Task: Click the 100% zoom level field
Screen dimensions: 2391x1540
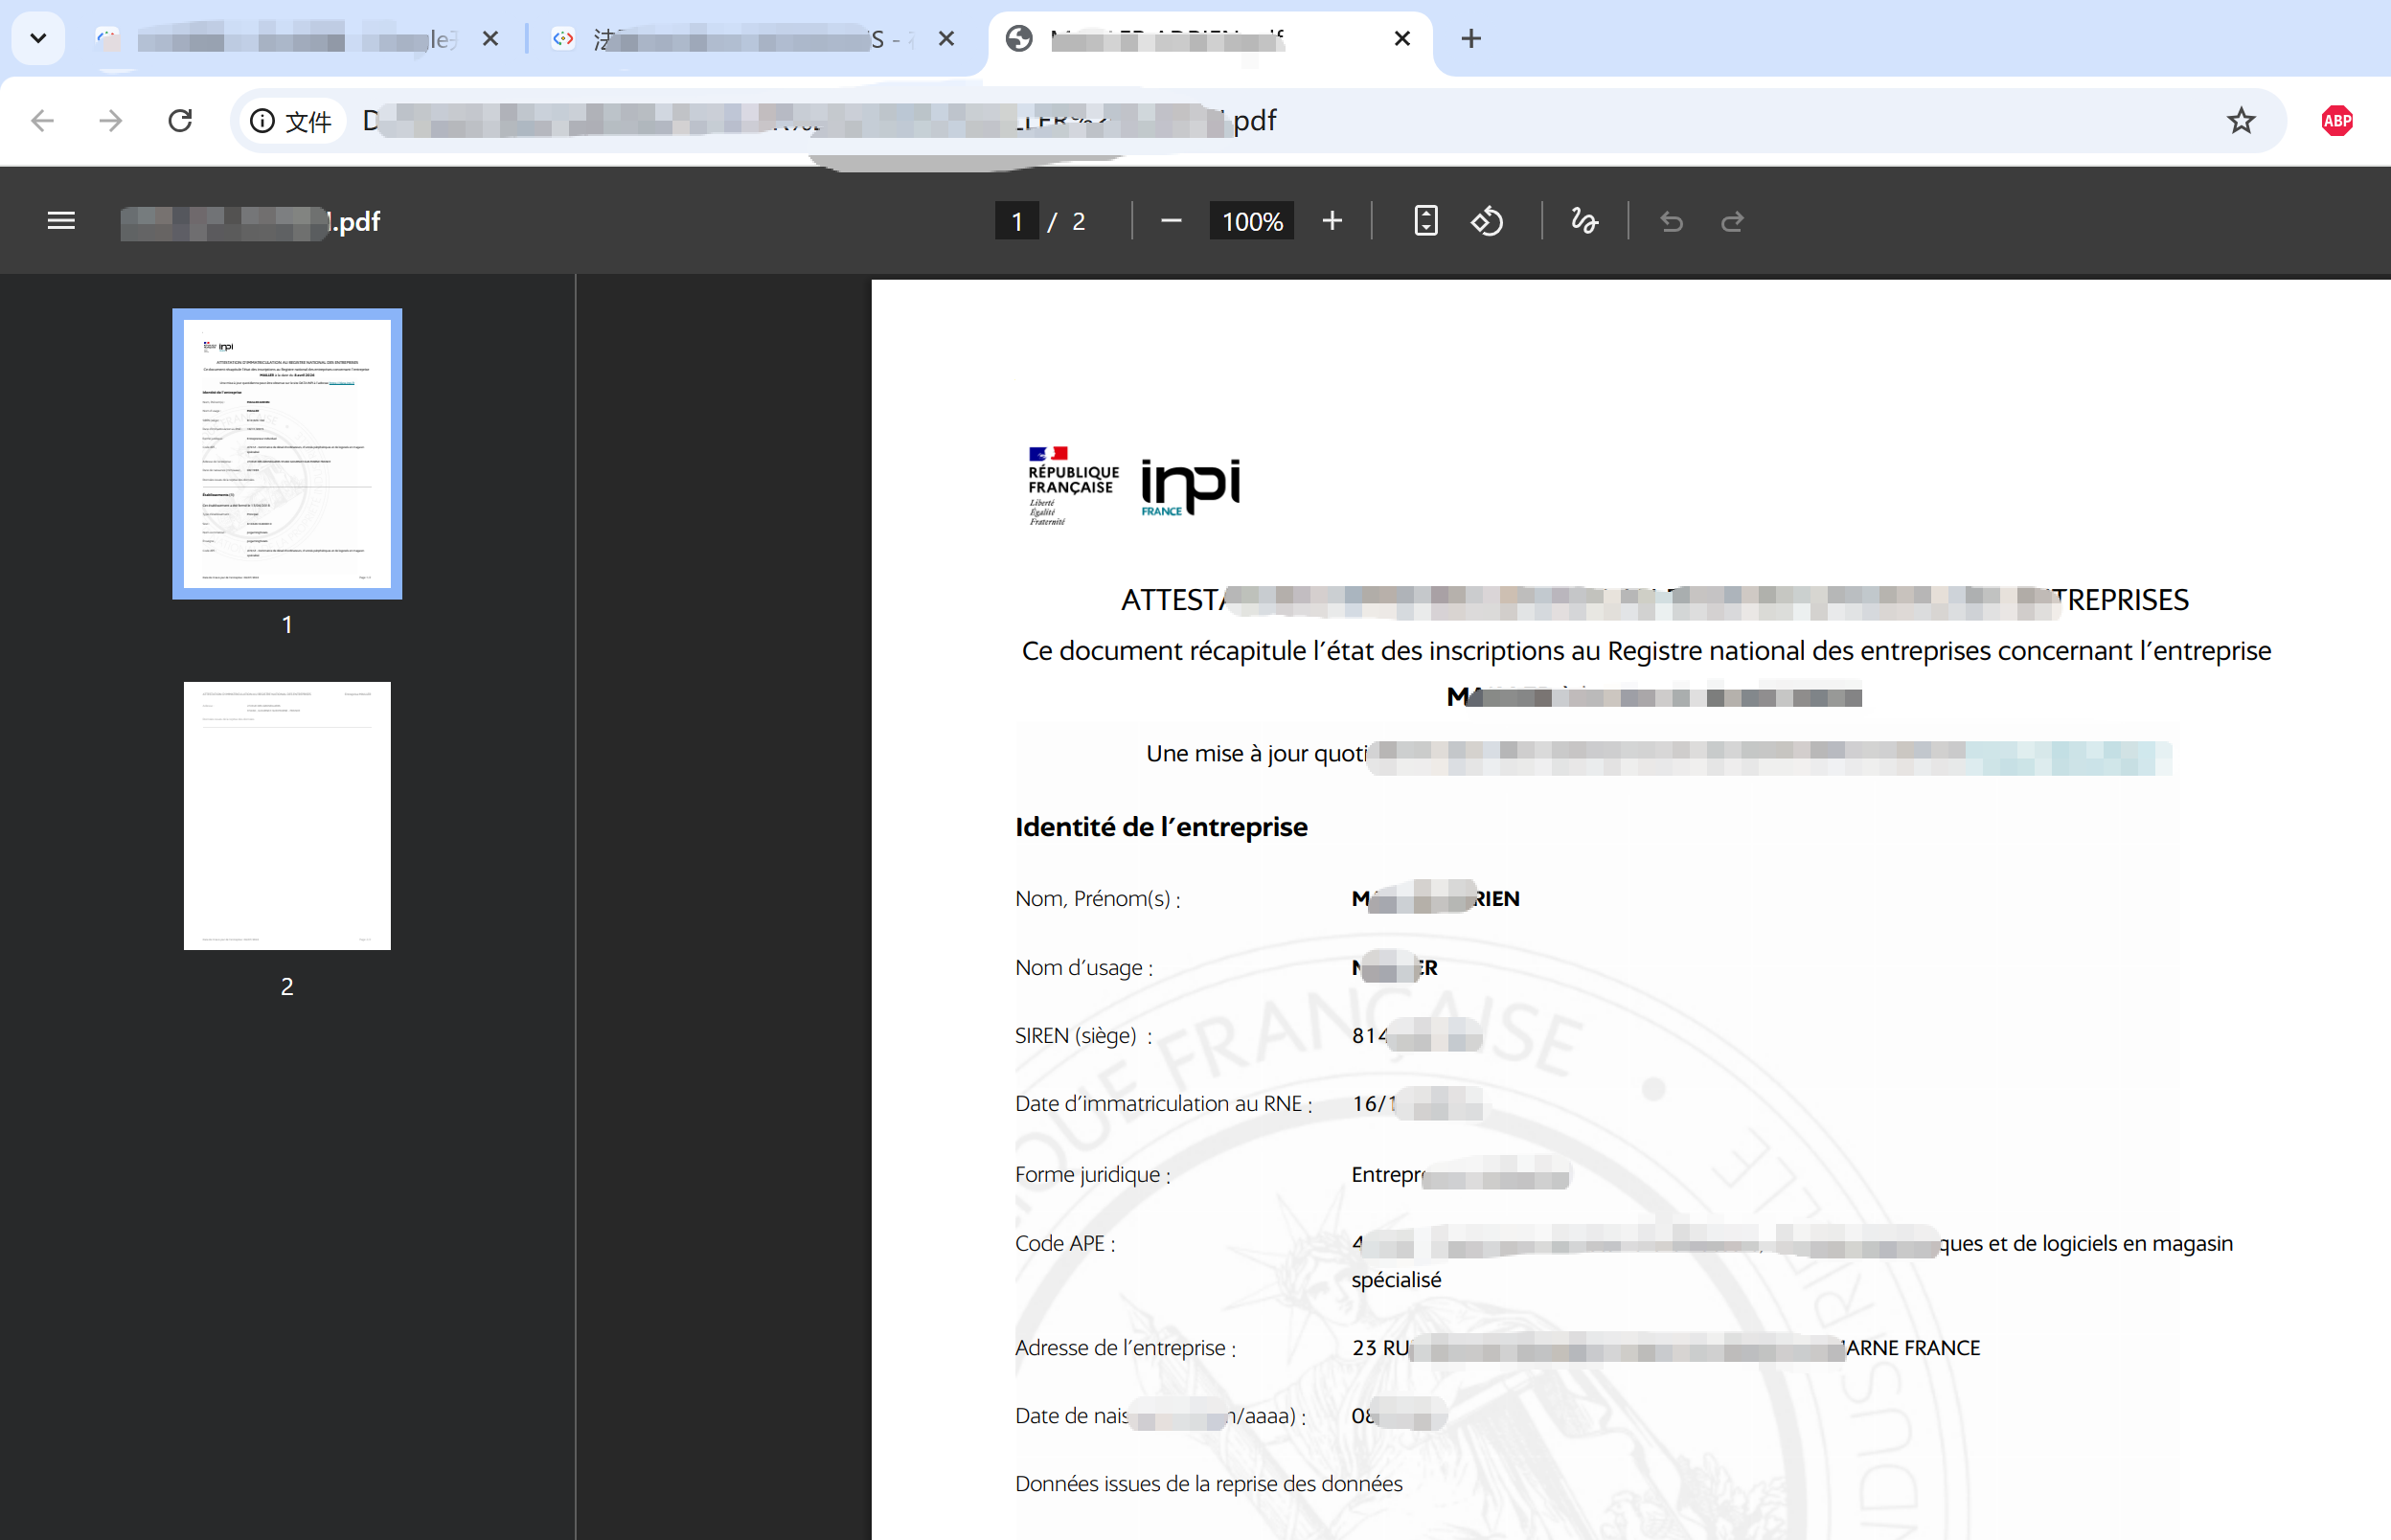Action: [x=1251, y=221]
